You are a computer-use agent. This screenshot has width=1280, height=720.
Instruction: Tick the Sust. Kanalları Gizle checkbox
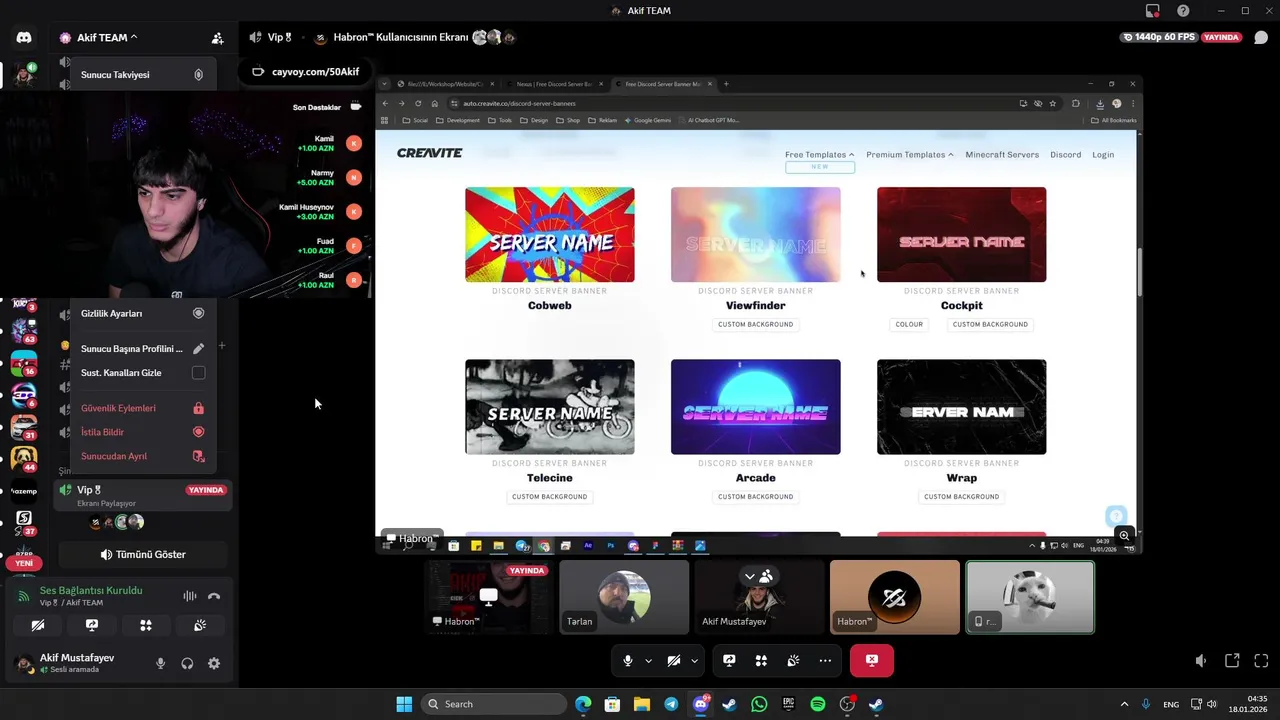pos(198,373)
